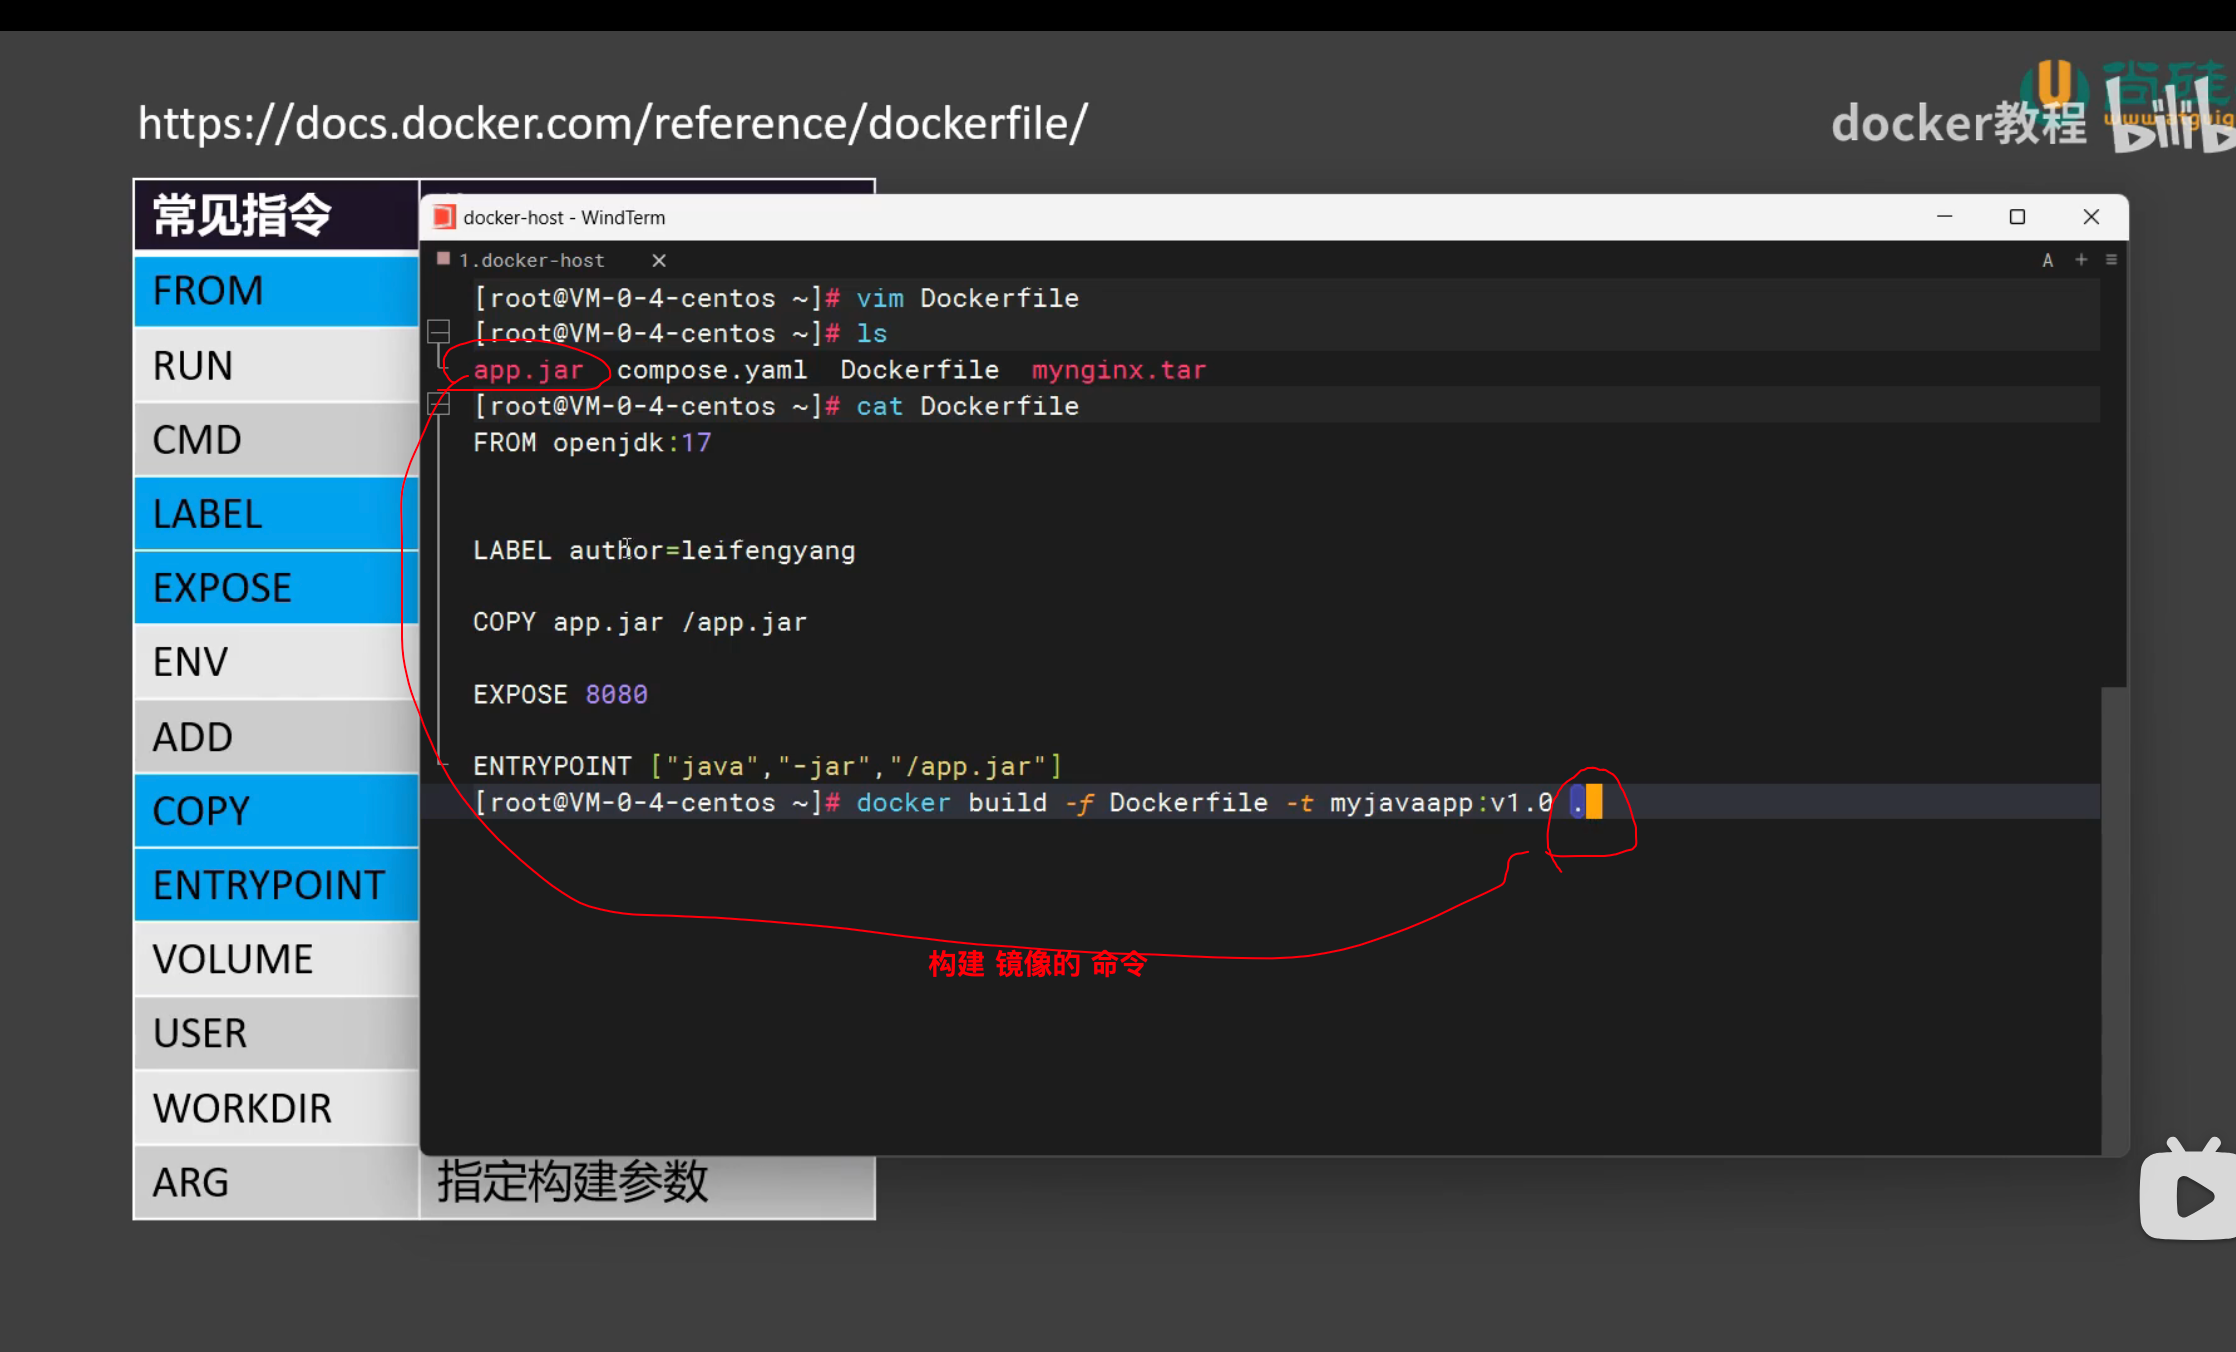Click the terminal cursor after v1.0

point(1593,802)
